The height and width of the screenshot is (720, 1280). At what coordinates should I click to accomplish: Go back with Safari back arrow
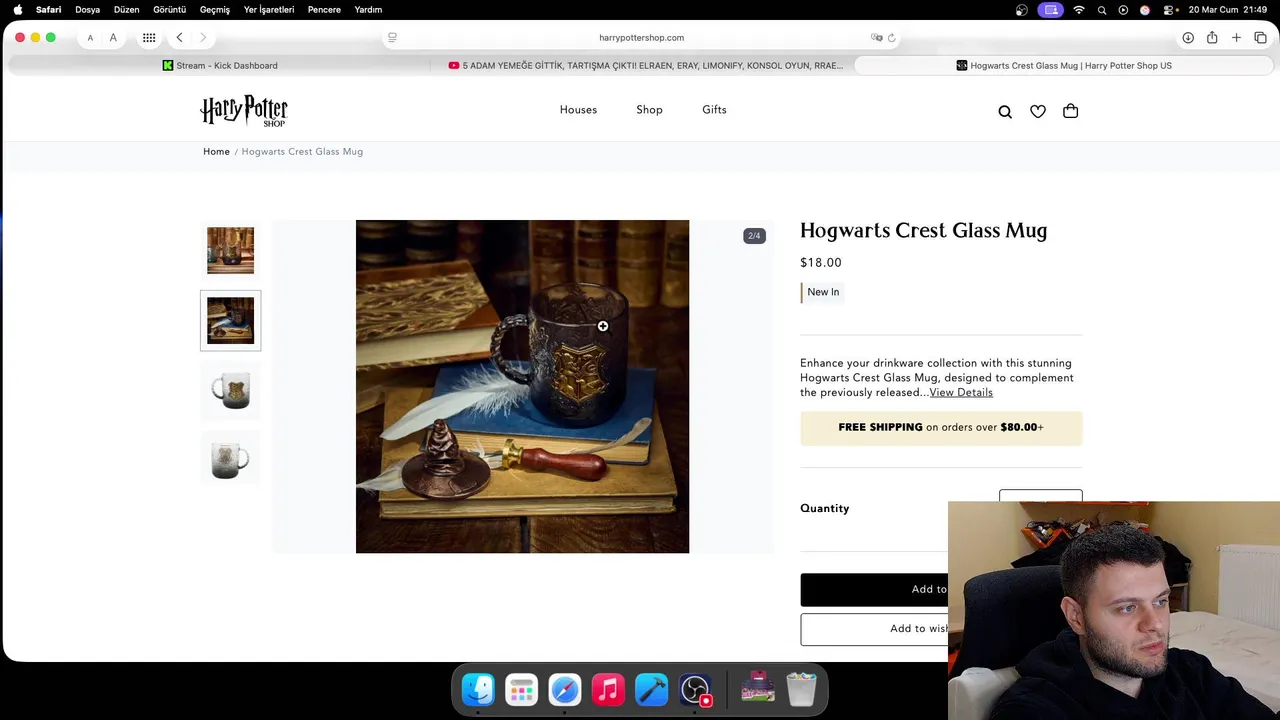[179, 37]
